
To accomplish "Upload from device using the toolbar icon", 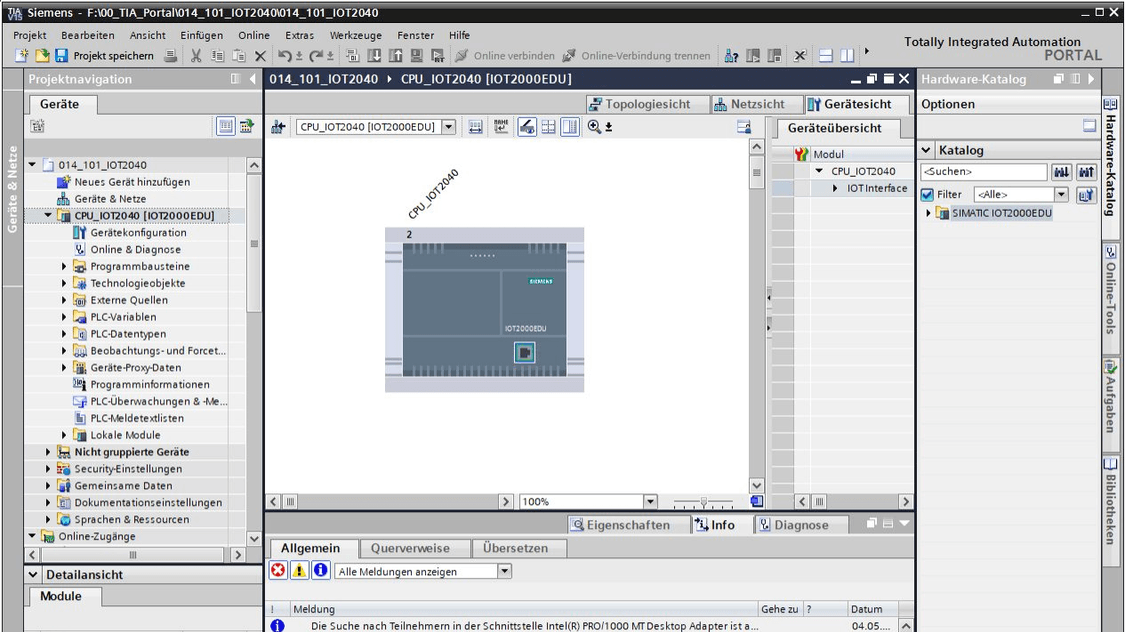I will click(395, 55).
